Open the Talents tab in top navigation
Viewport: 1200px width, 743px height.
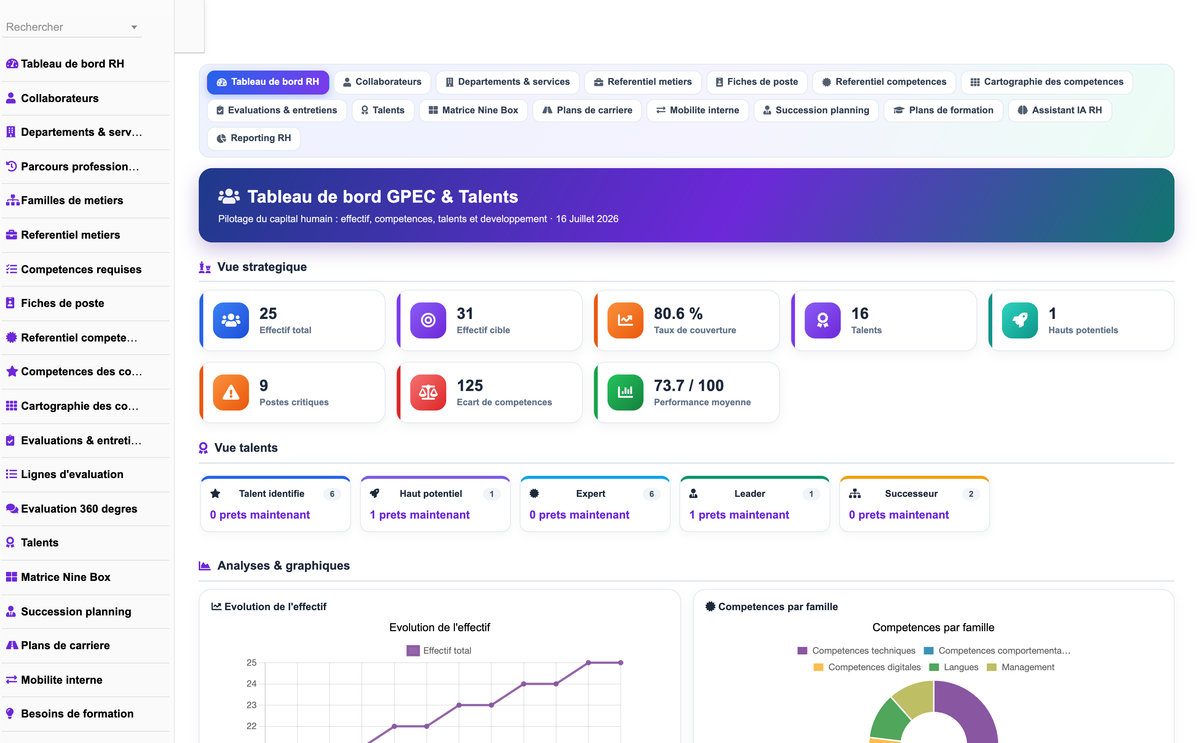pos(383,110)
